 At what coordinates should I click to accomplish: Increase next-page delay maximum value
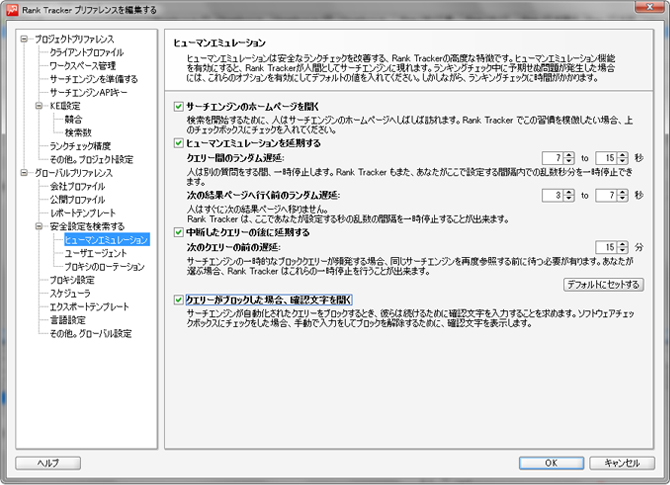point(623,192)
